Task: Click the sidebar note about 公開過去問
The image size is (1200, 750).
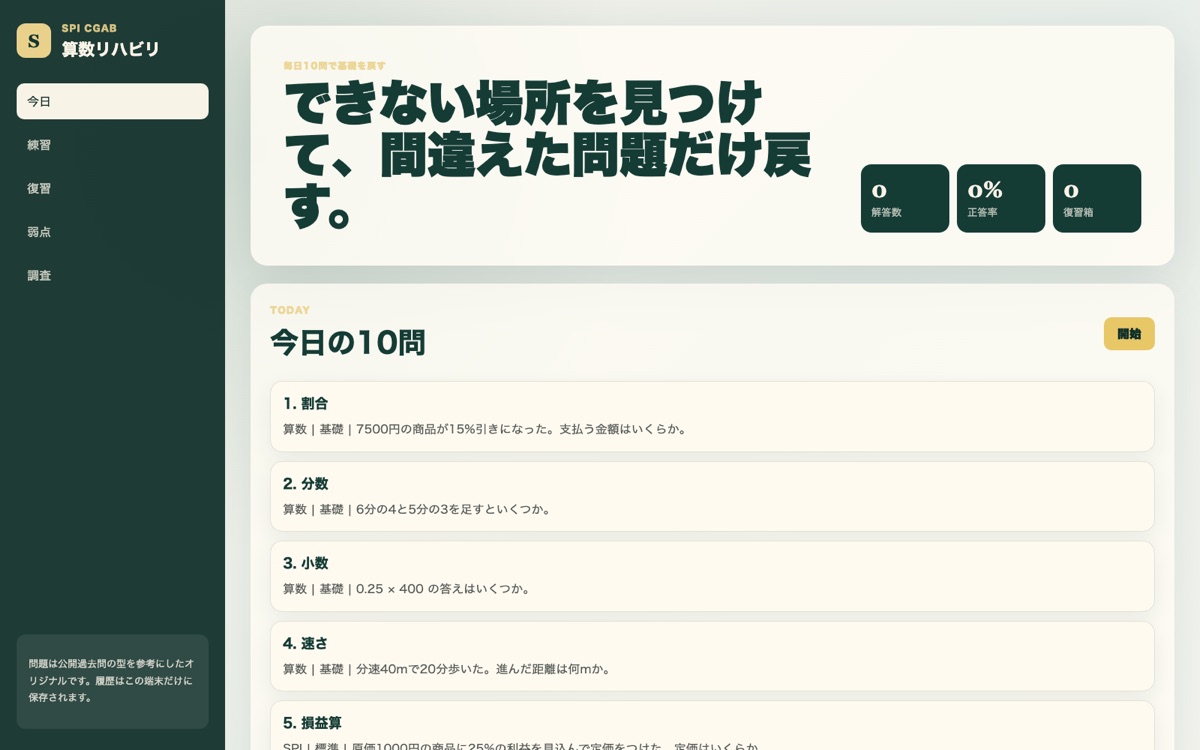Action: coord(112,680)
